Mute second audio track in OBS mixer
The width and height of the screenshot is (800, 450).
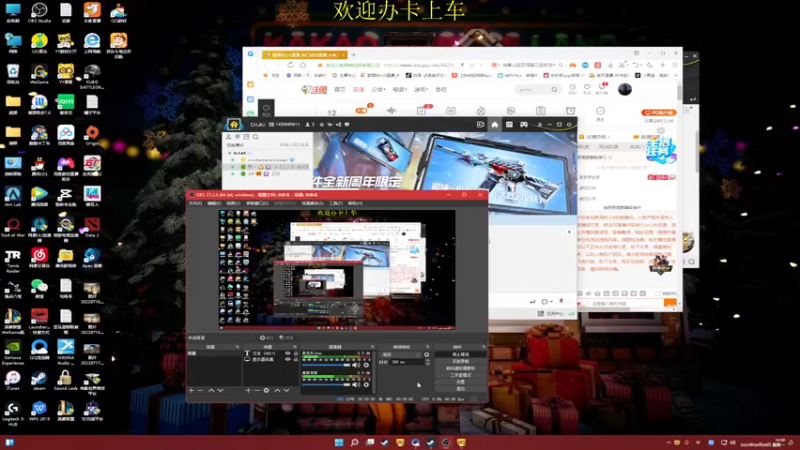pyautogui.click(x=356, y=385)
